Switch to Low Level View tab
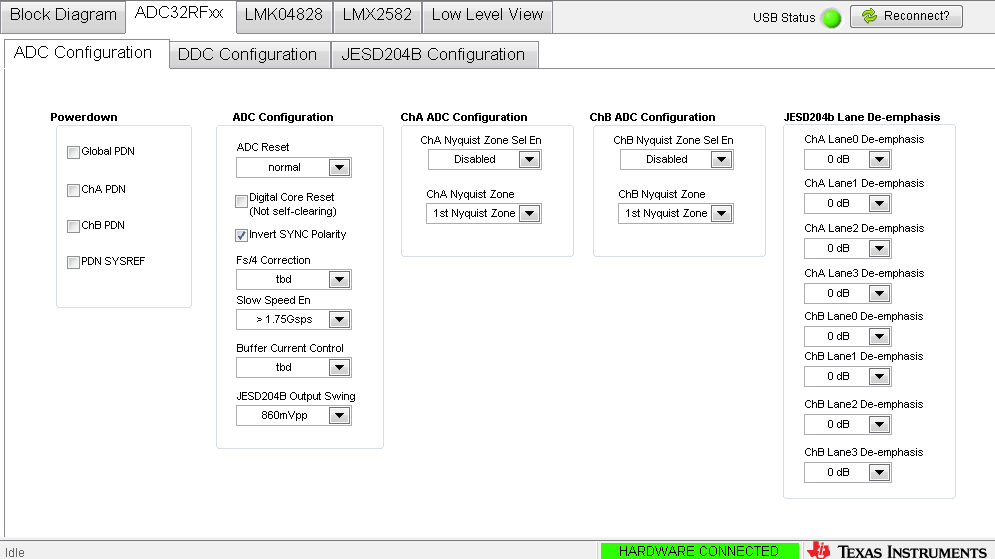 pyautogui.click(x=487, y=15)
